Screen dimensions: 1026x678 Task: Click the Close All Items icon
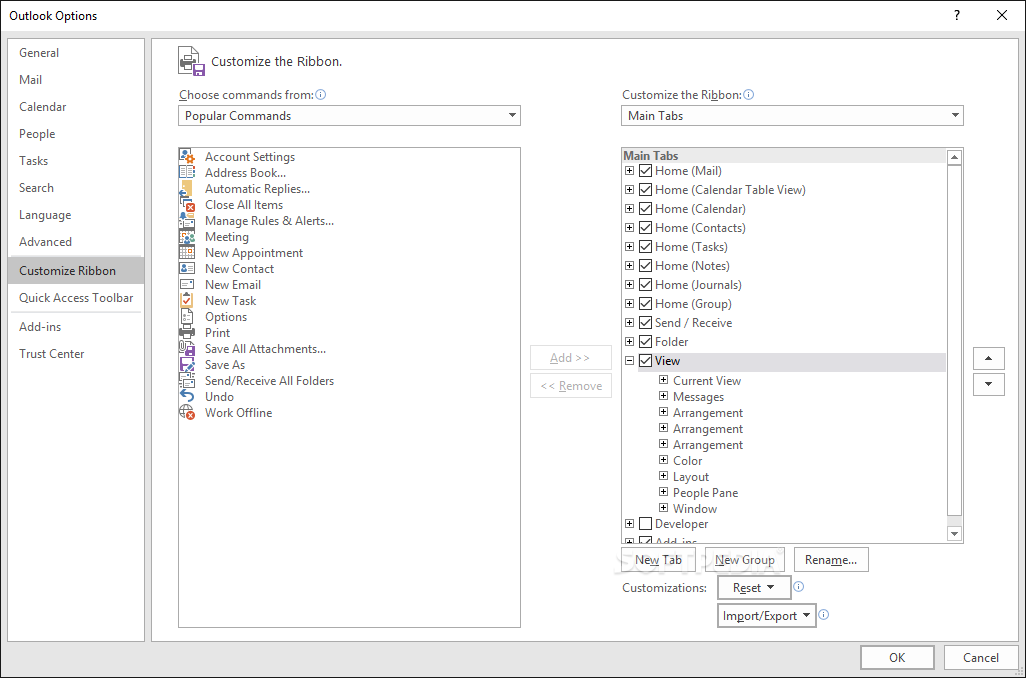pos(187,205)
